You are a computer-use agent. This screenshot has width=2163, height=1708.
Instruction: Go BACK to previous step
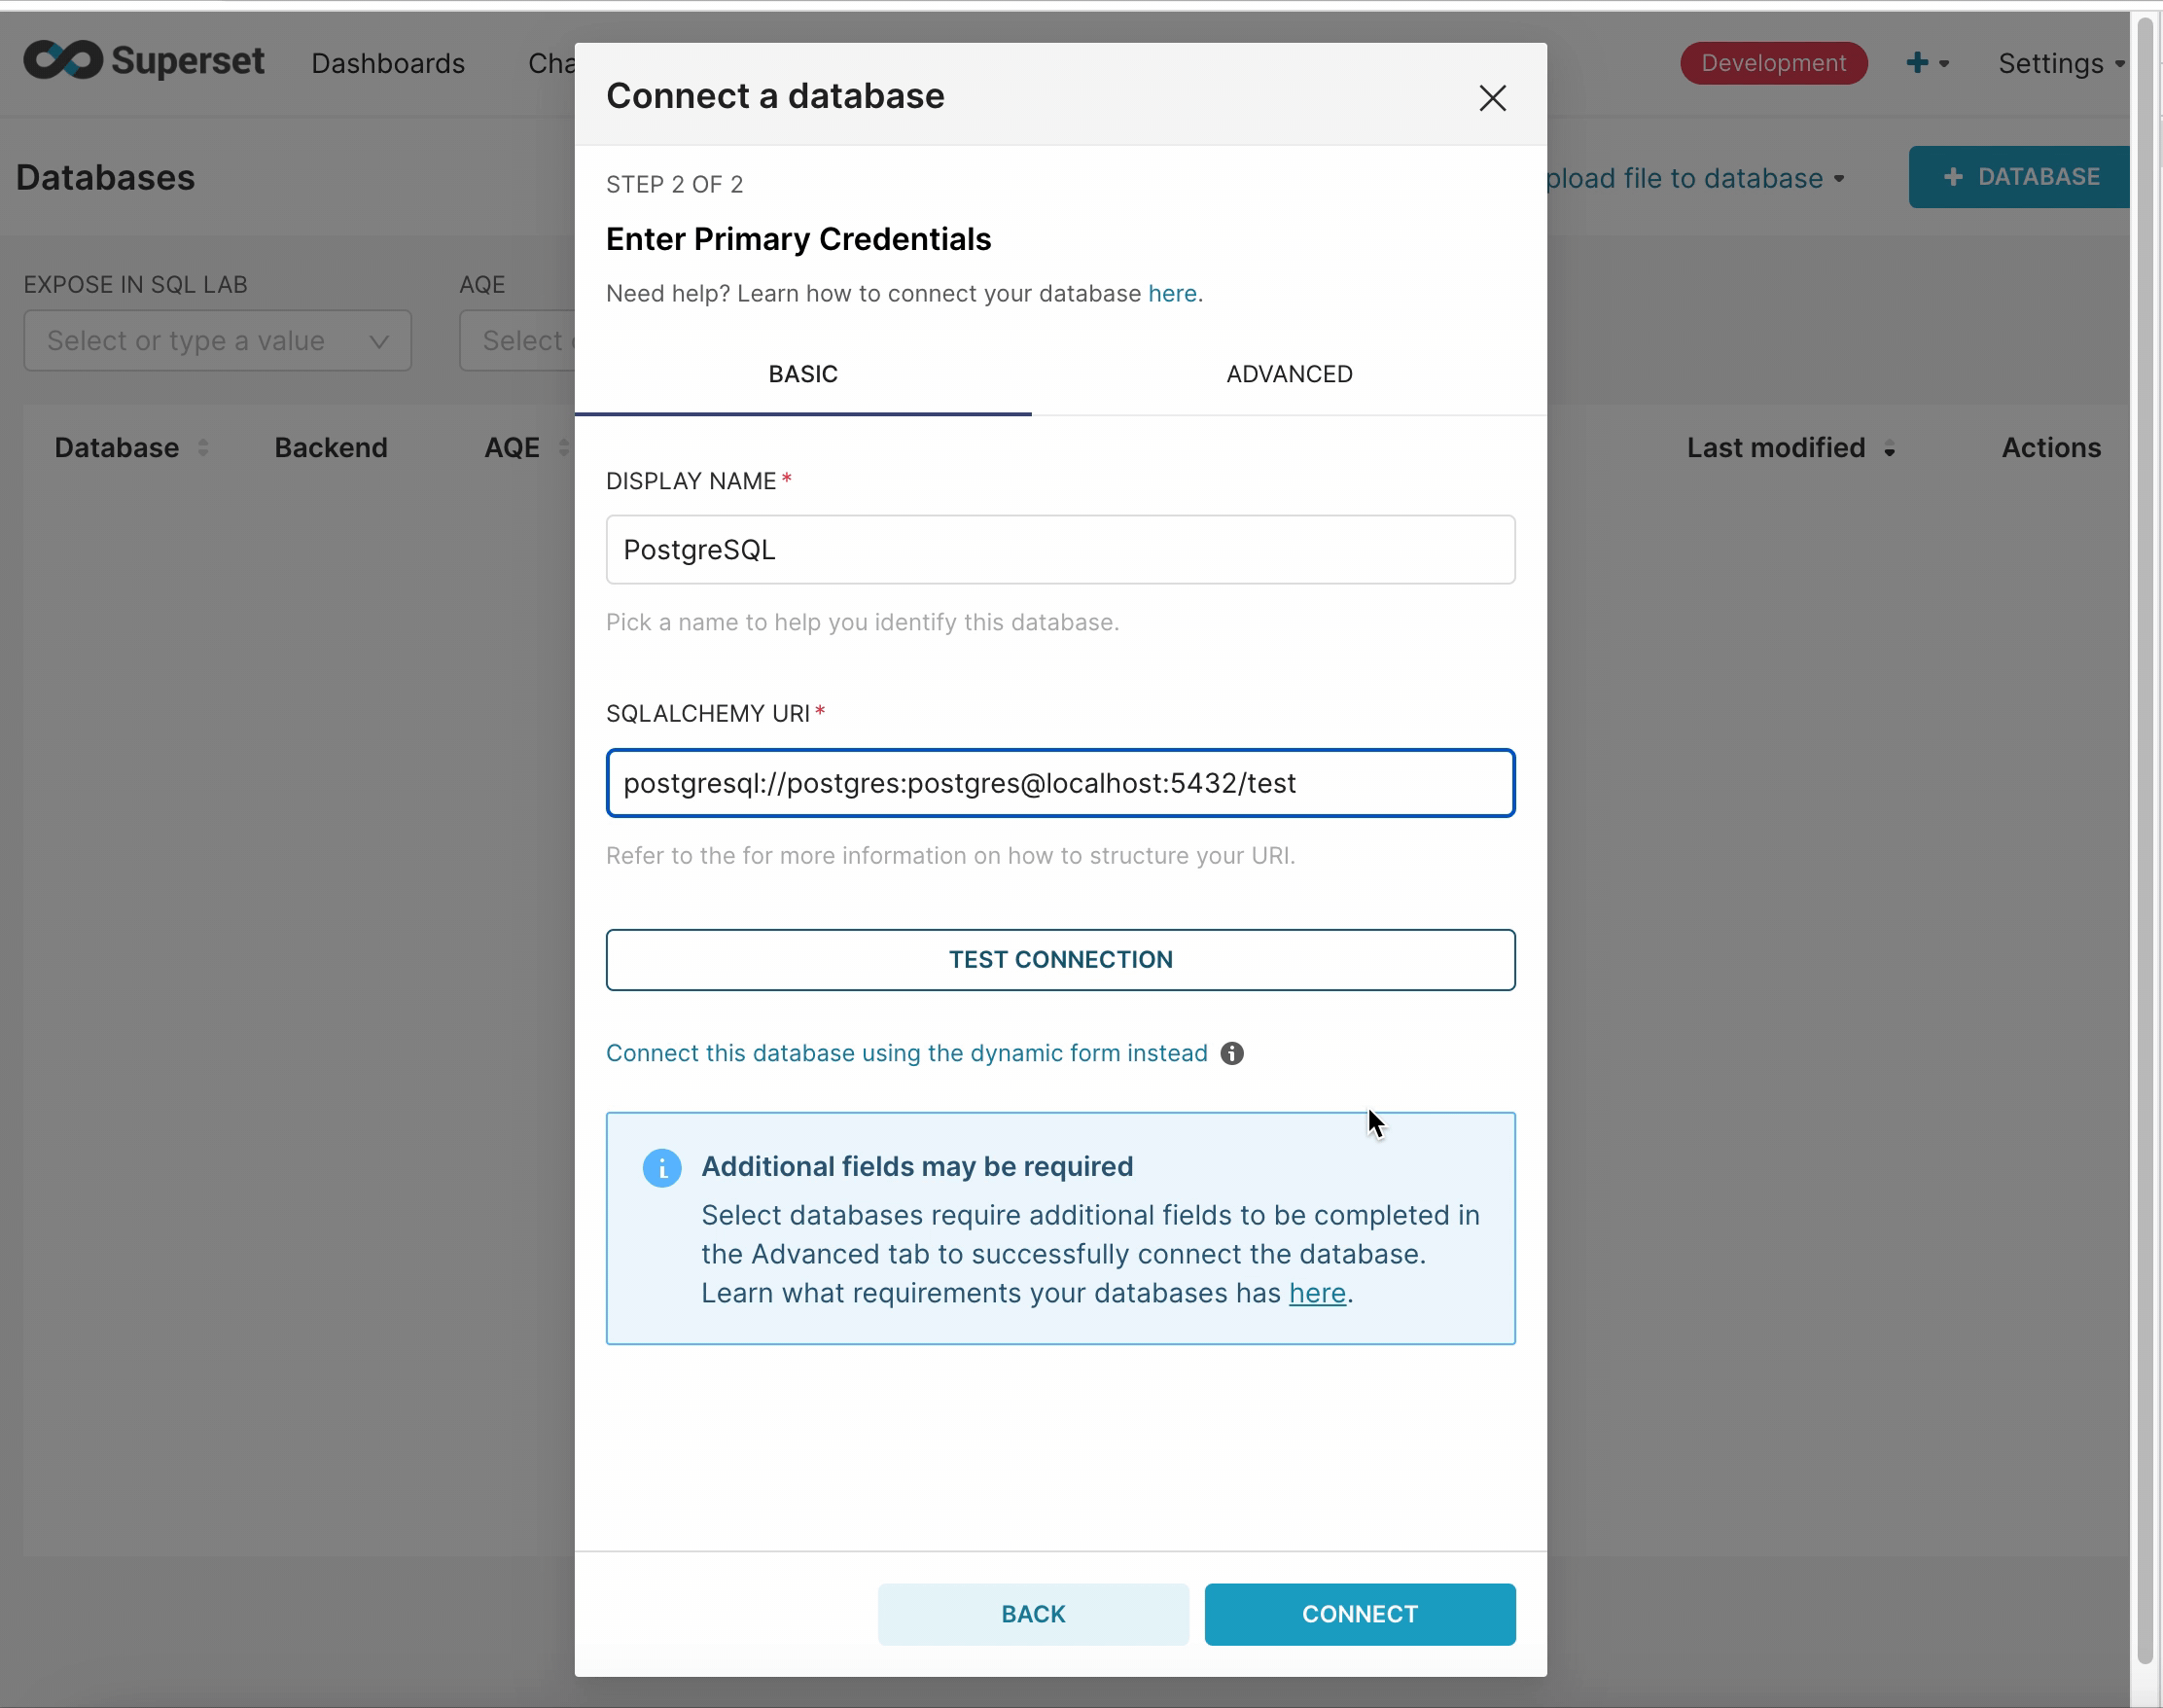(1033, 1614)
